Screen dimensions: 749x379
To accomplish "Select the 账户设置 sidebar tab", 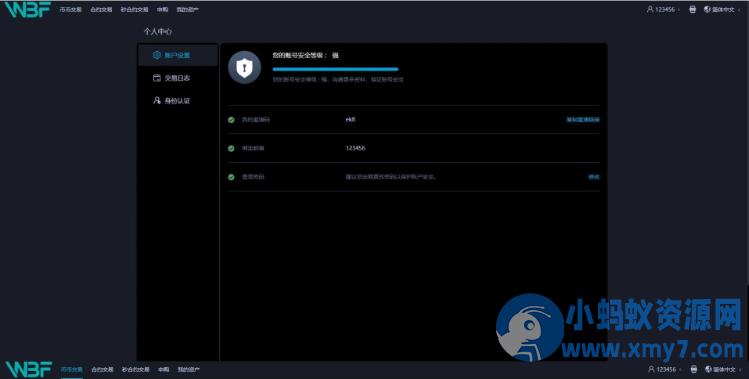I will [178, 55].
